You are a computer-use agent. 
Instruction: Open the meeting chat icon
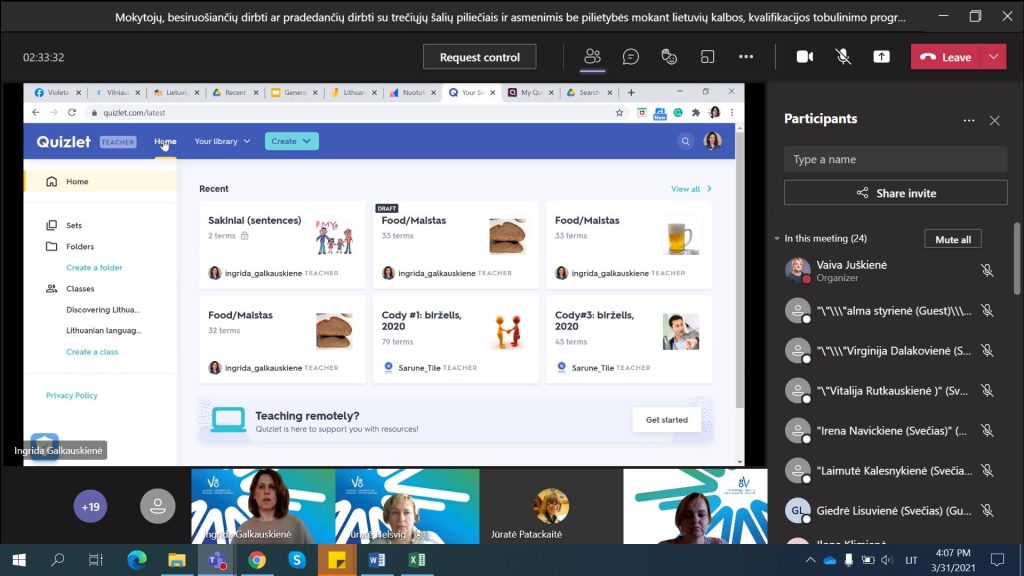click(x=631, y=57)
